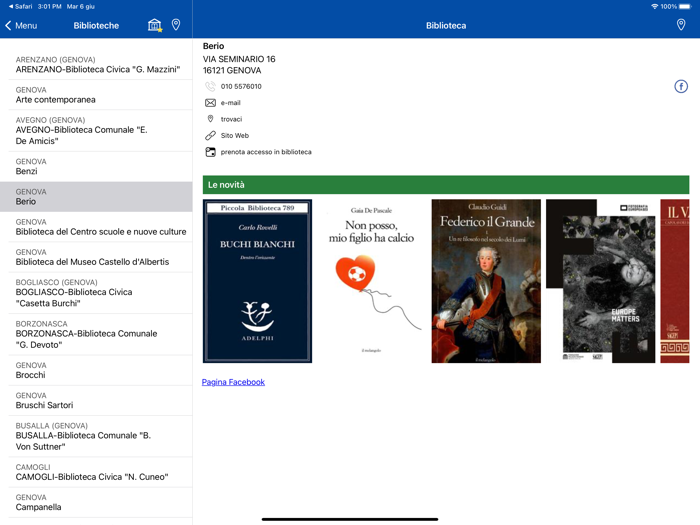The height and width of the screenshot is (525, 700).
Task: Open Pagina Facebook hyperlink
Action: (233, 382)
